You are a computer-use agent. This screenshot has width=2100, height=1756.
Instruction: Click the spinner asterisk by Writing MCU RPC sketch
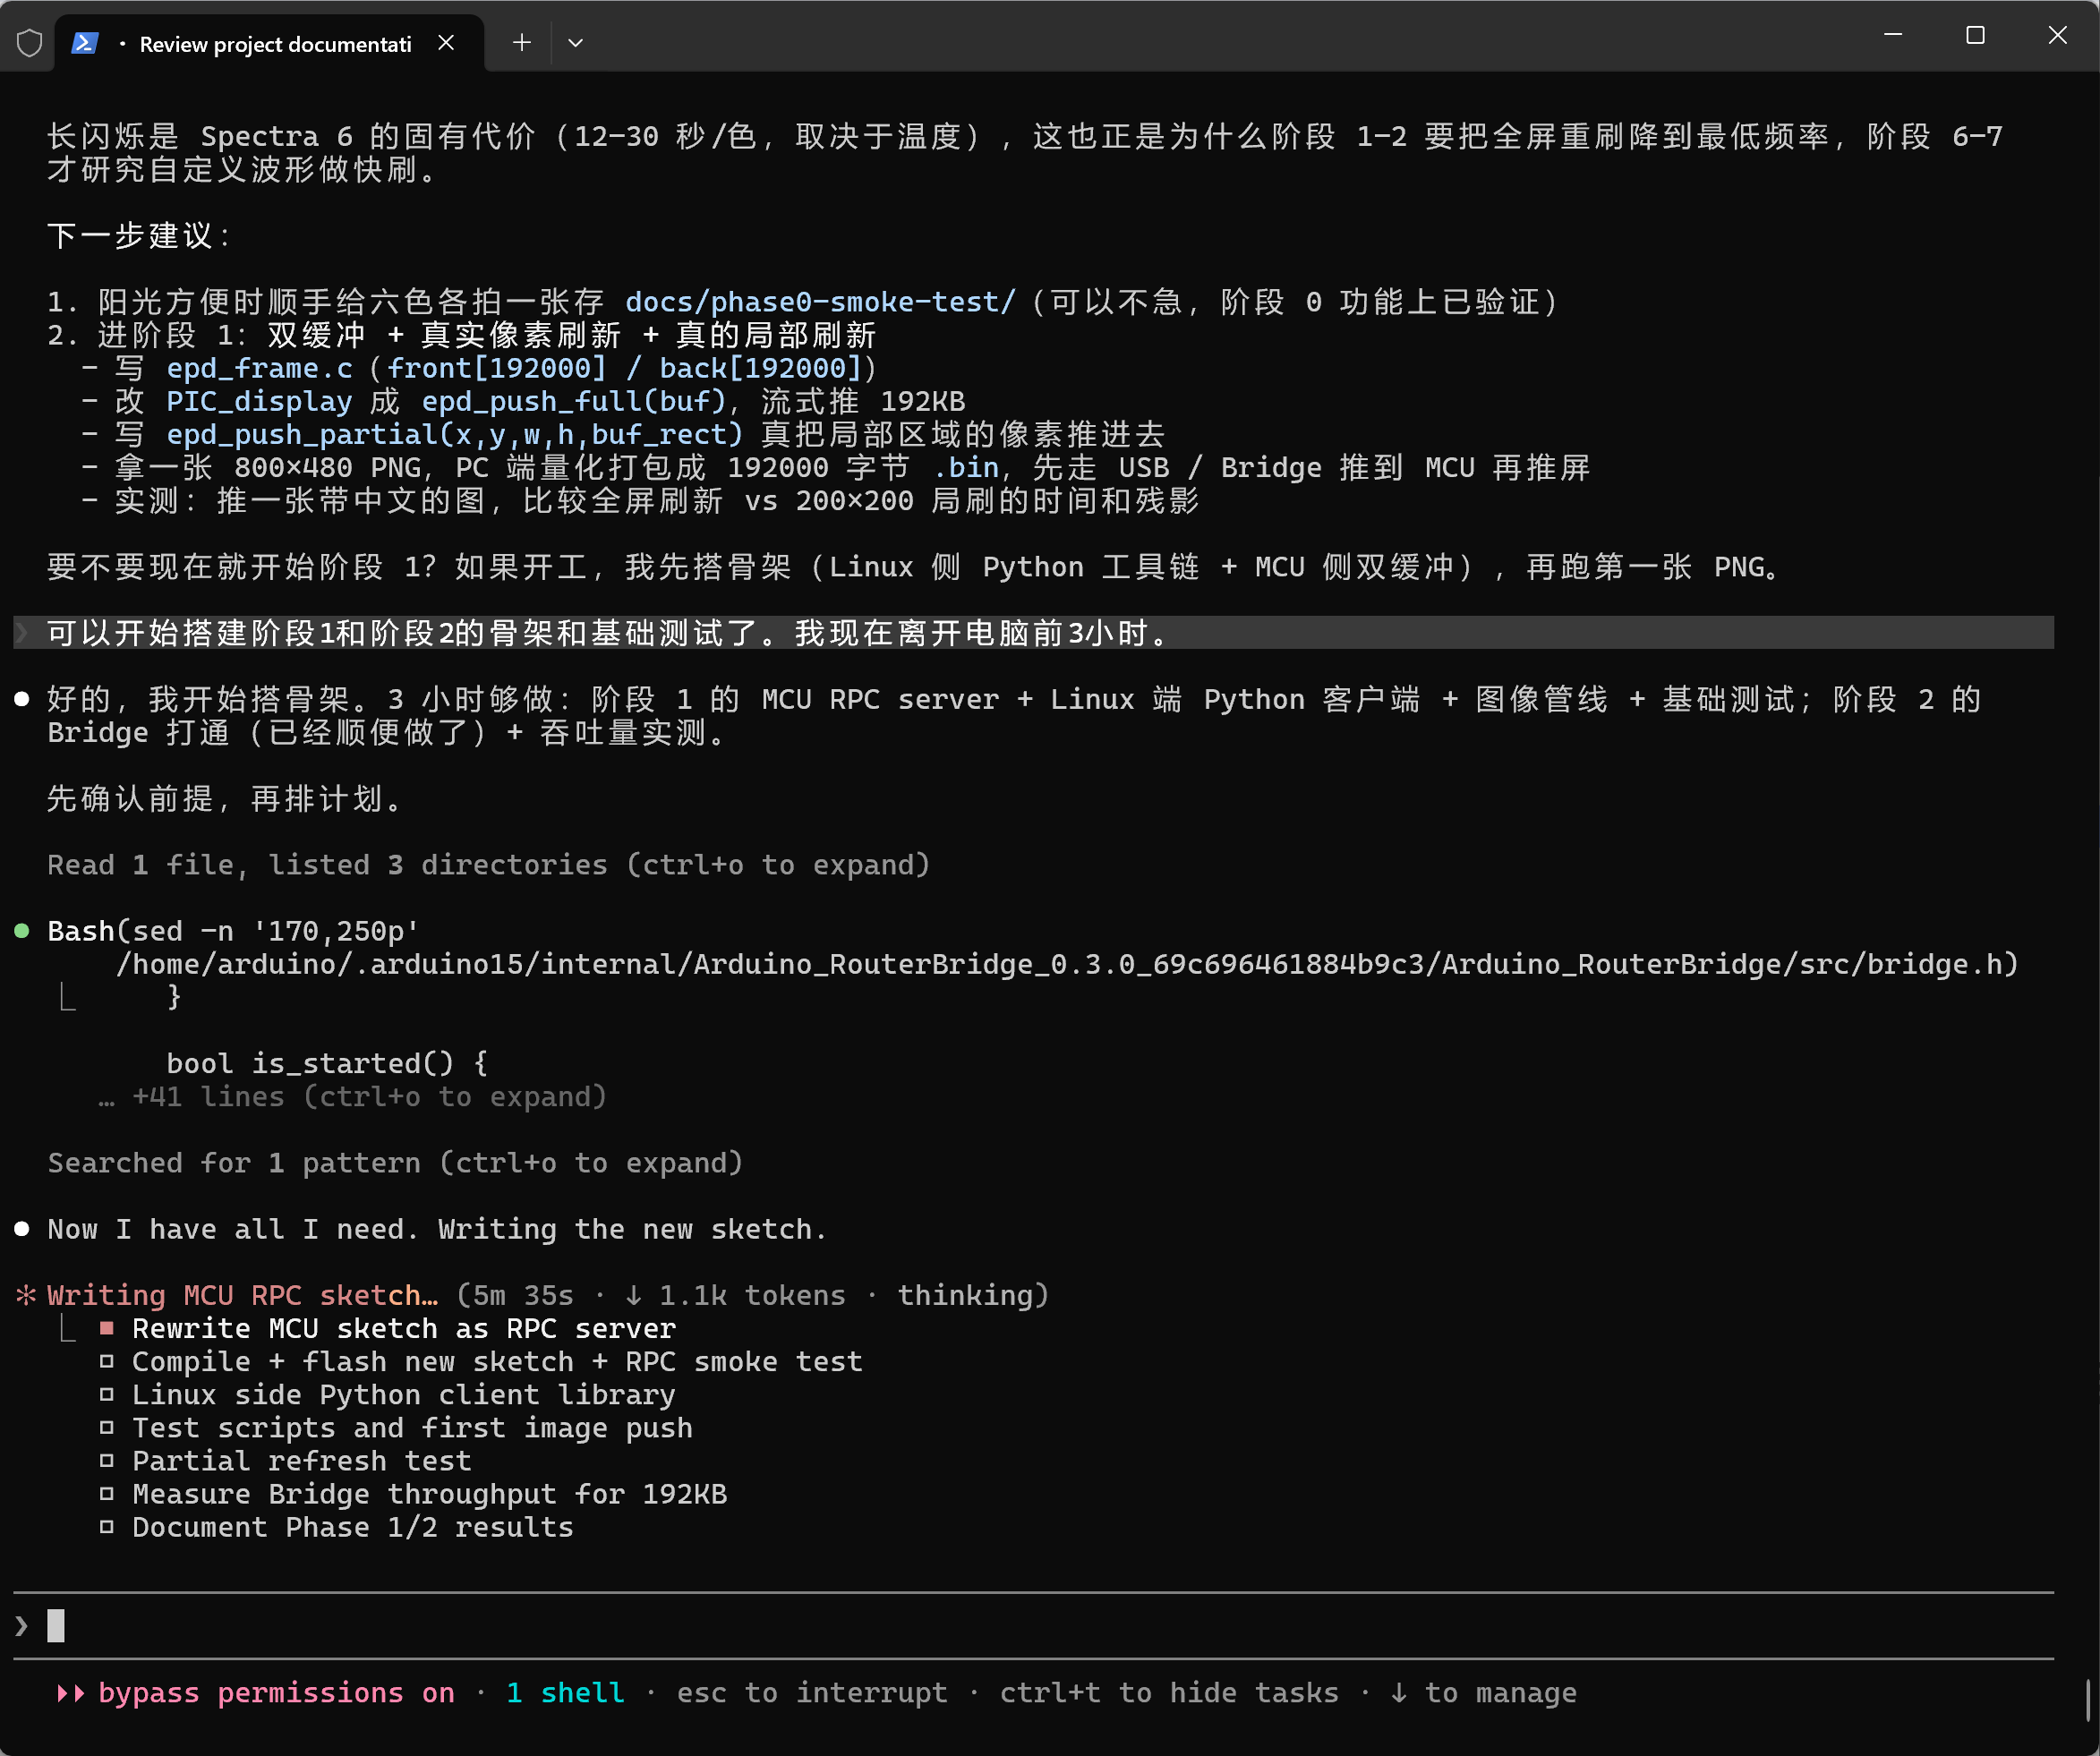(x=26, y=1295)
